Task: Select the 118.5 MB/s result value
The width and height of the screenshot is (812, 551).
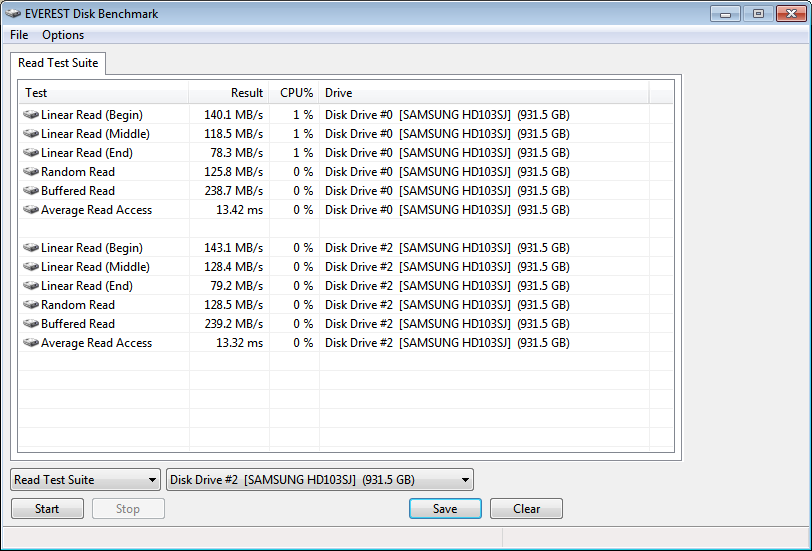Action: click(234, 134)
